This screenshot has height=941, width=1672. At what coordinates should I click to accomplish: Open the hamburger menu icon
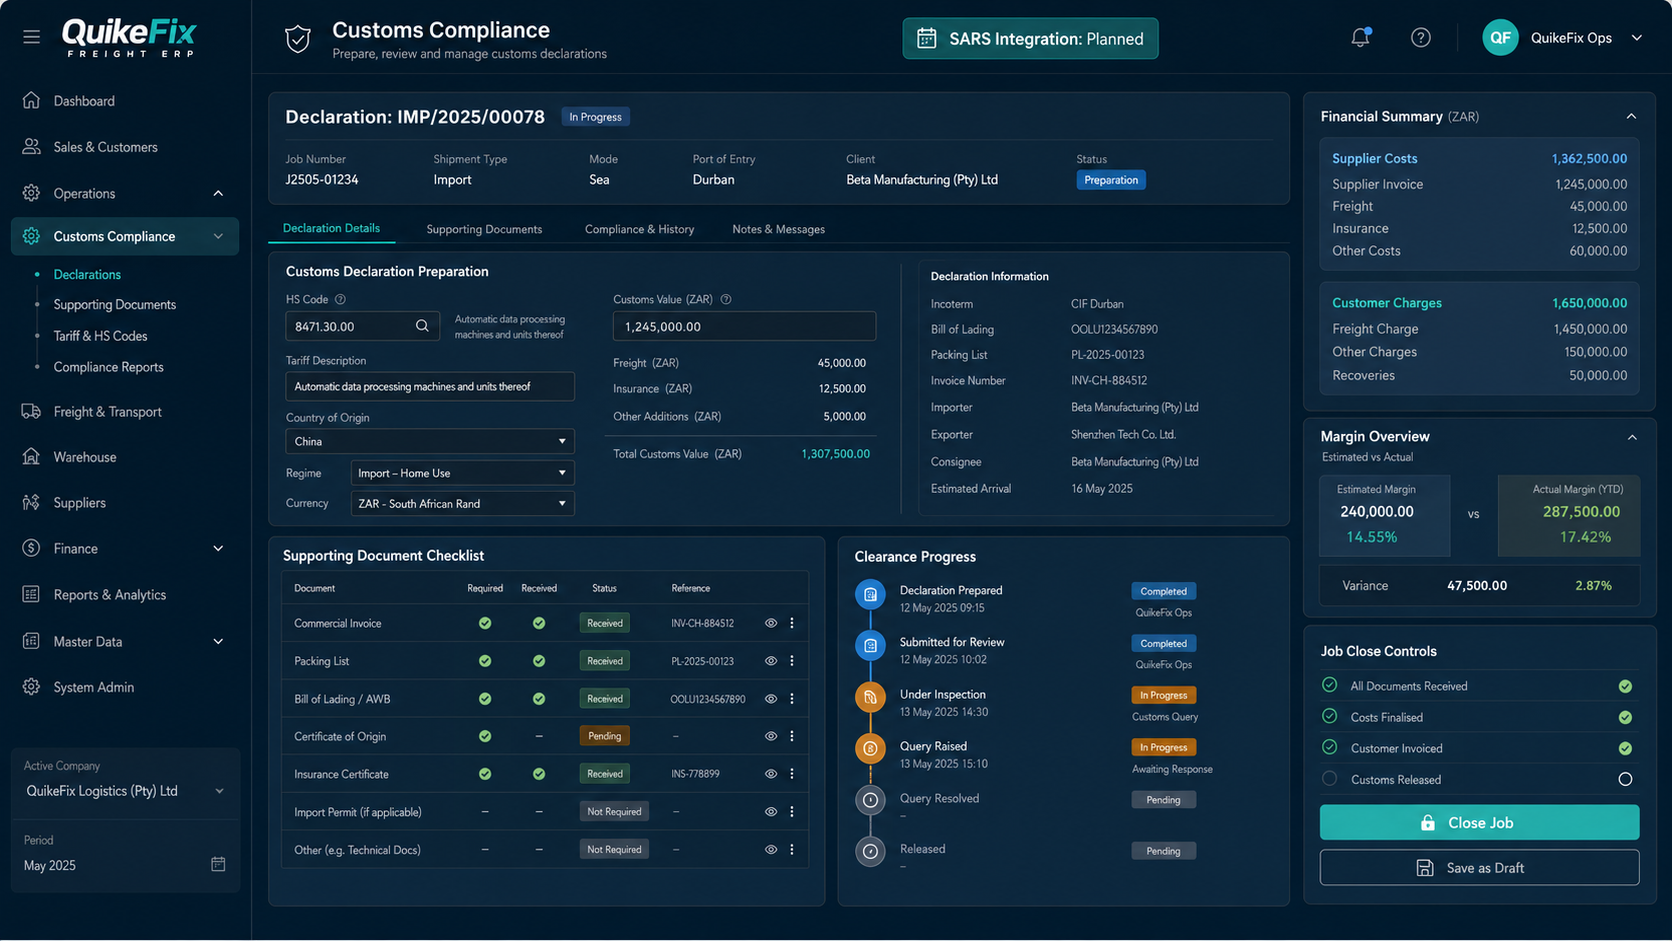click(x=32, y=37)
